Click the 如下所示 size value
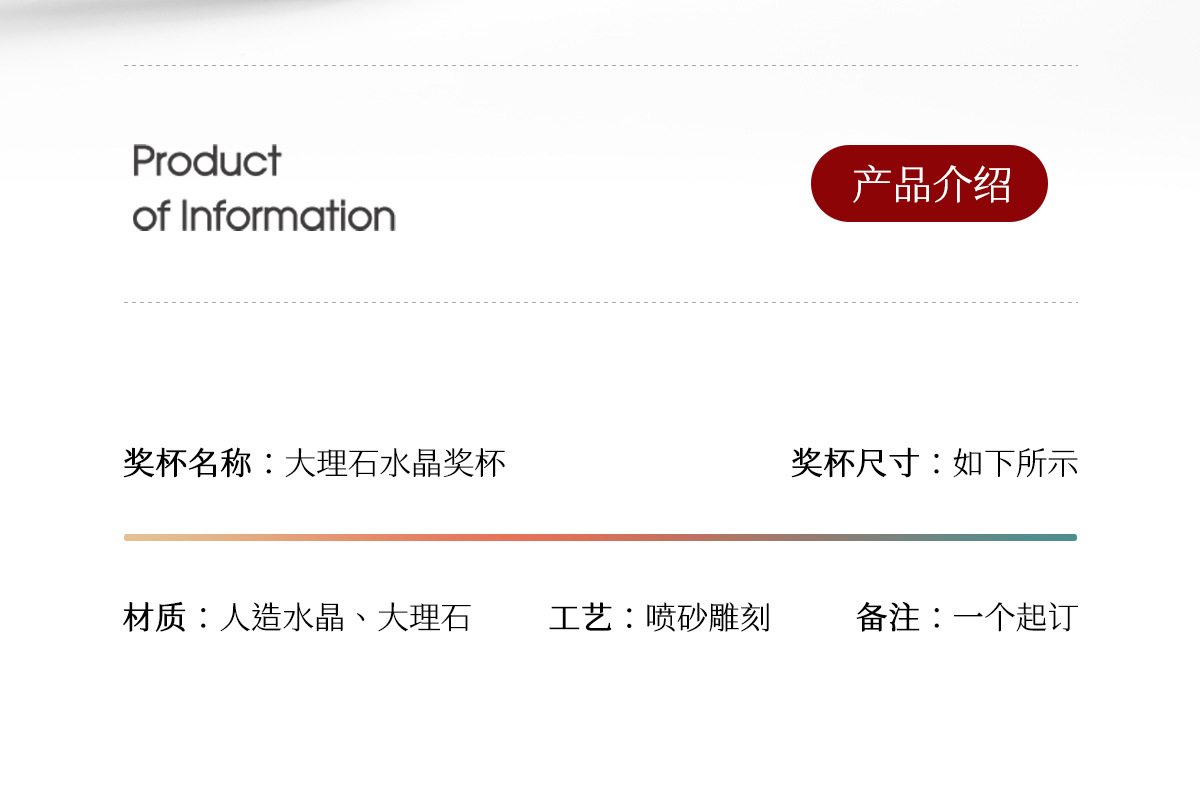The width and height of the screenshot is (1200, 790). click(1015, 463)
